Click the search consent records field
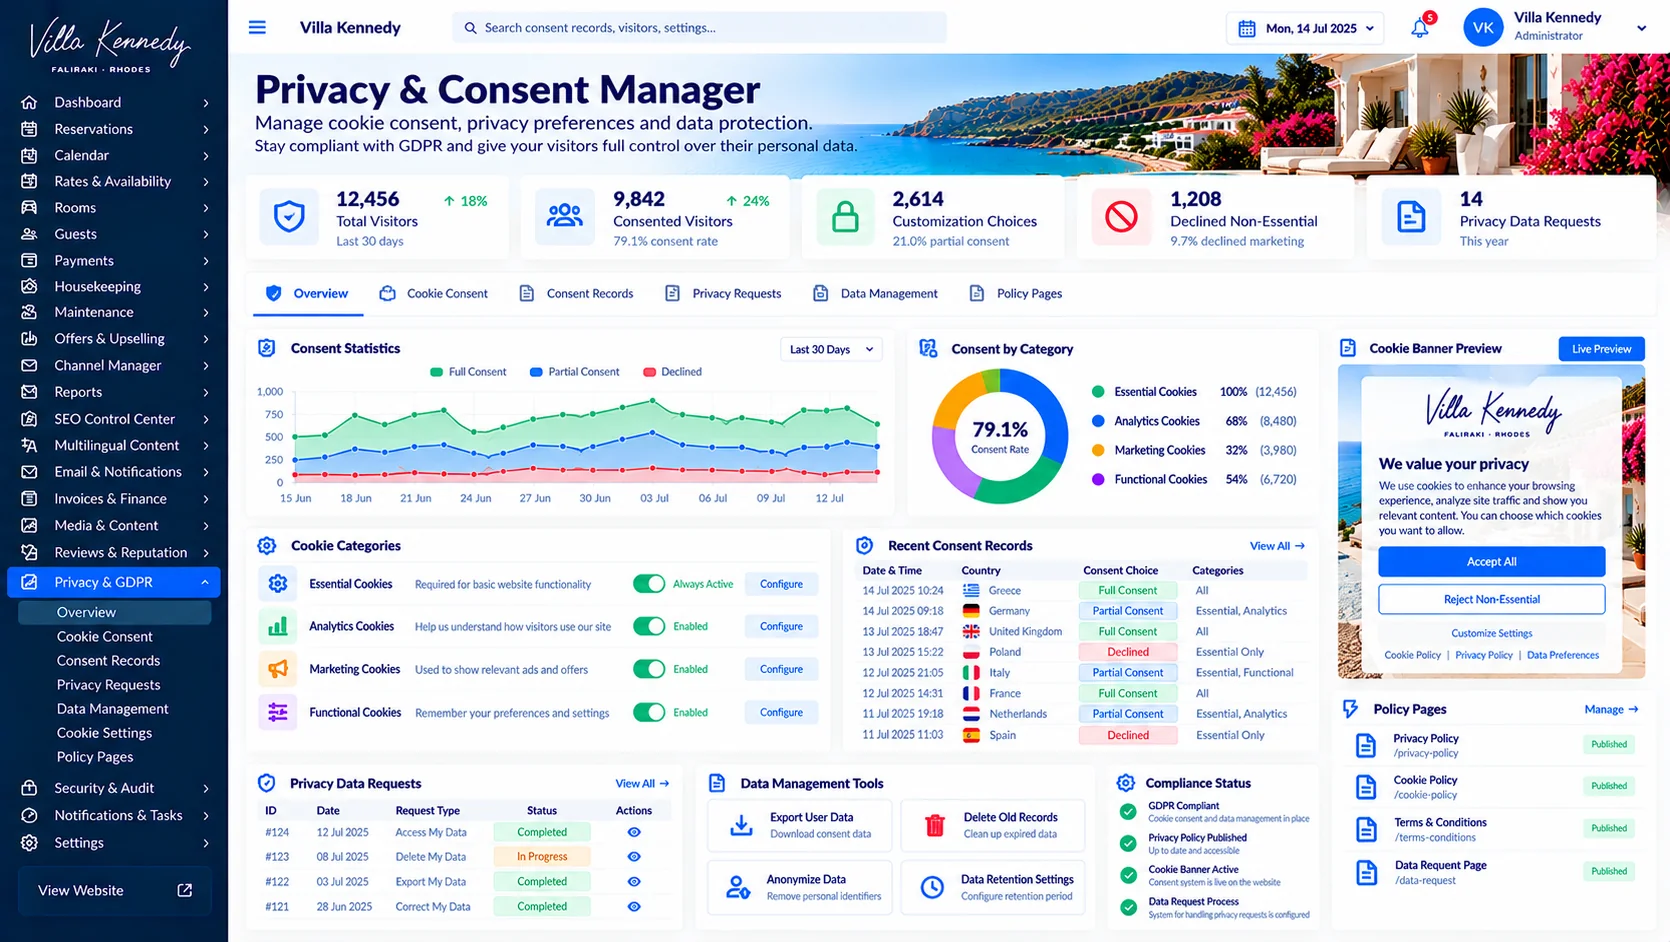The width and height of the screenshot is (1670, 942). pos(699,28)
